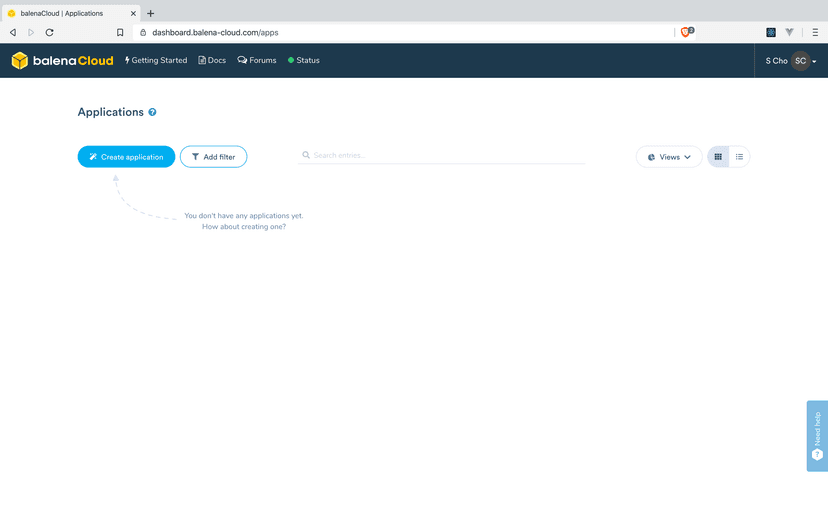Open the help icon beside Applications heading
Viewport: 828px width, 518px height.
152,112
